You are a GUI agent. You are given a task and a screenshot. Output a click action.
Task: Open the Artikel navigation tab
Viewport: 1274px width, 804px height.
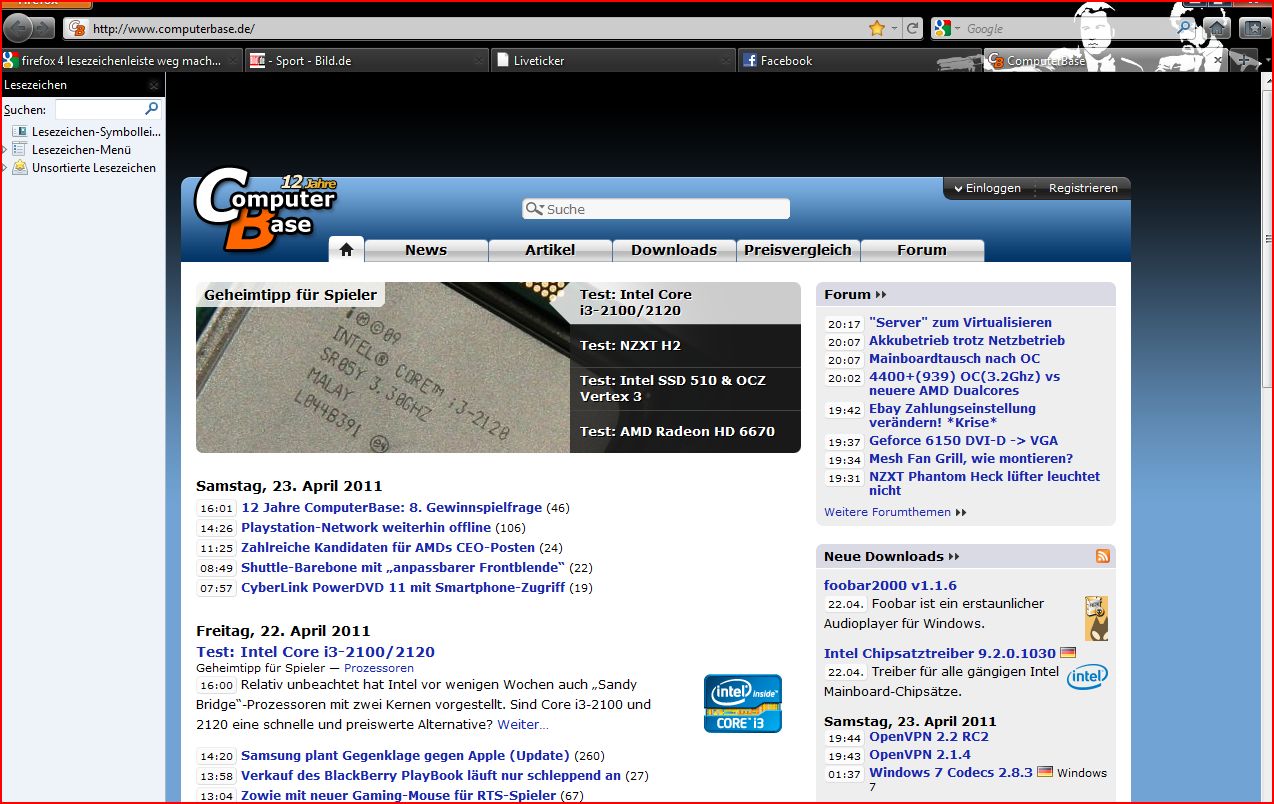pyautogui.click(x=550, y=250)
